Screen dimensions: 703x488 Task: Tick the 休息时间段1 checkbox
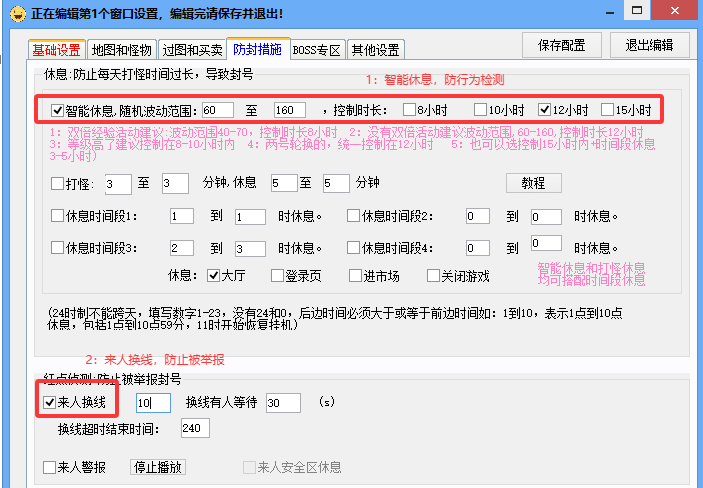click(57, 216)
